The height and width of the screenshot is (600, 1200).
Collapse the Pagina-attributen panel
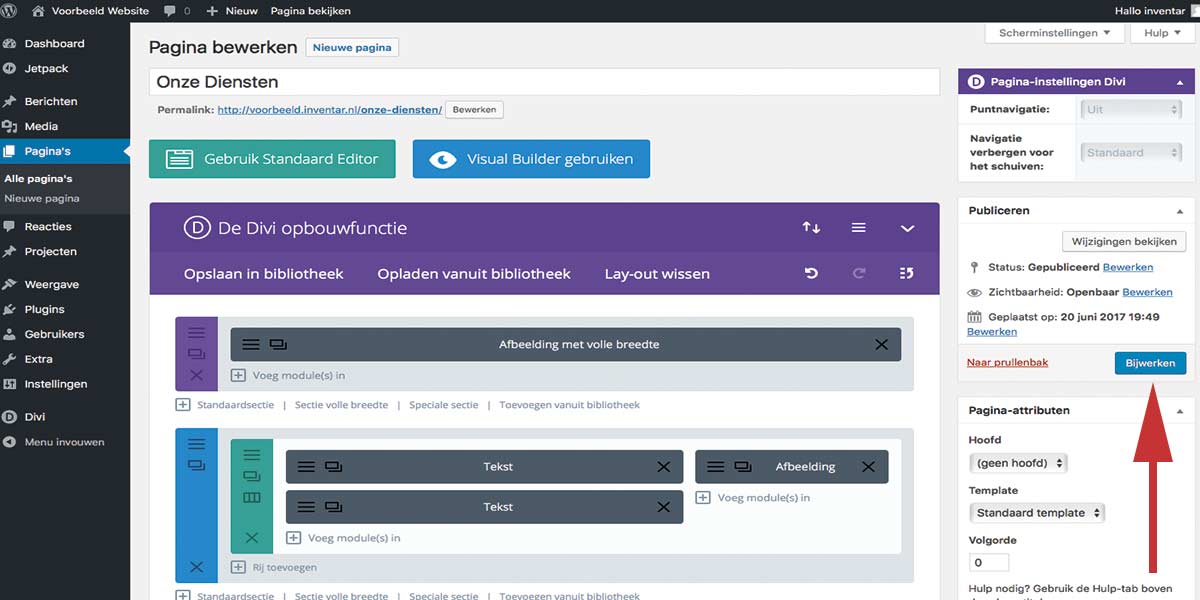pos(1180,411)
